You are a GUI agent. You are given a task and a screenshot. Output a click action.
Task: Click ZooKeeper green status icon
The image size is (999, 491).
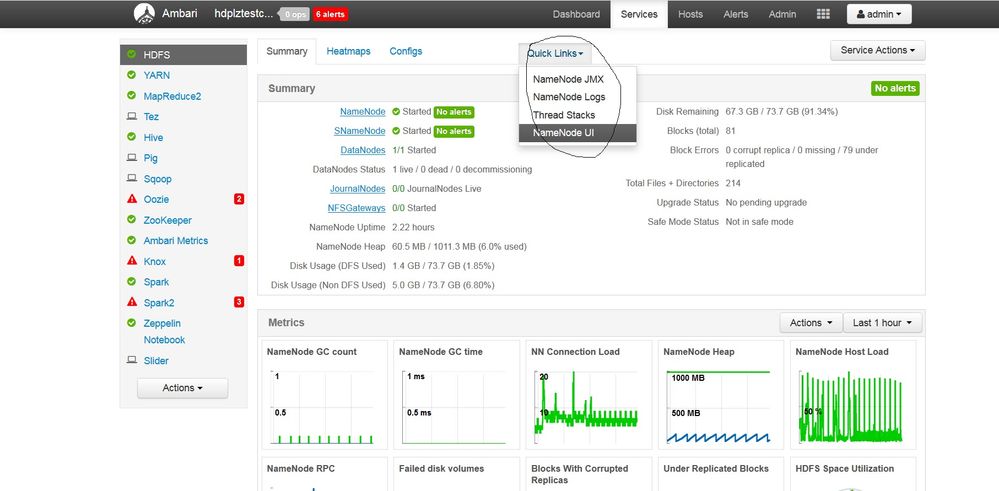point(131,220)
